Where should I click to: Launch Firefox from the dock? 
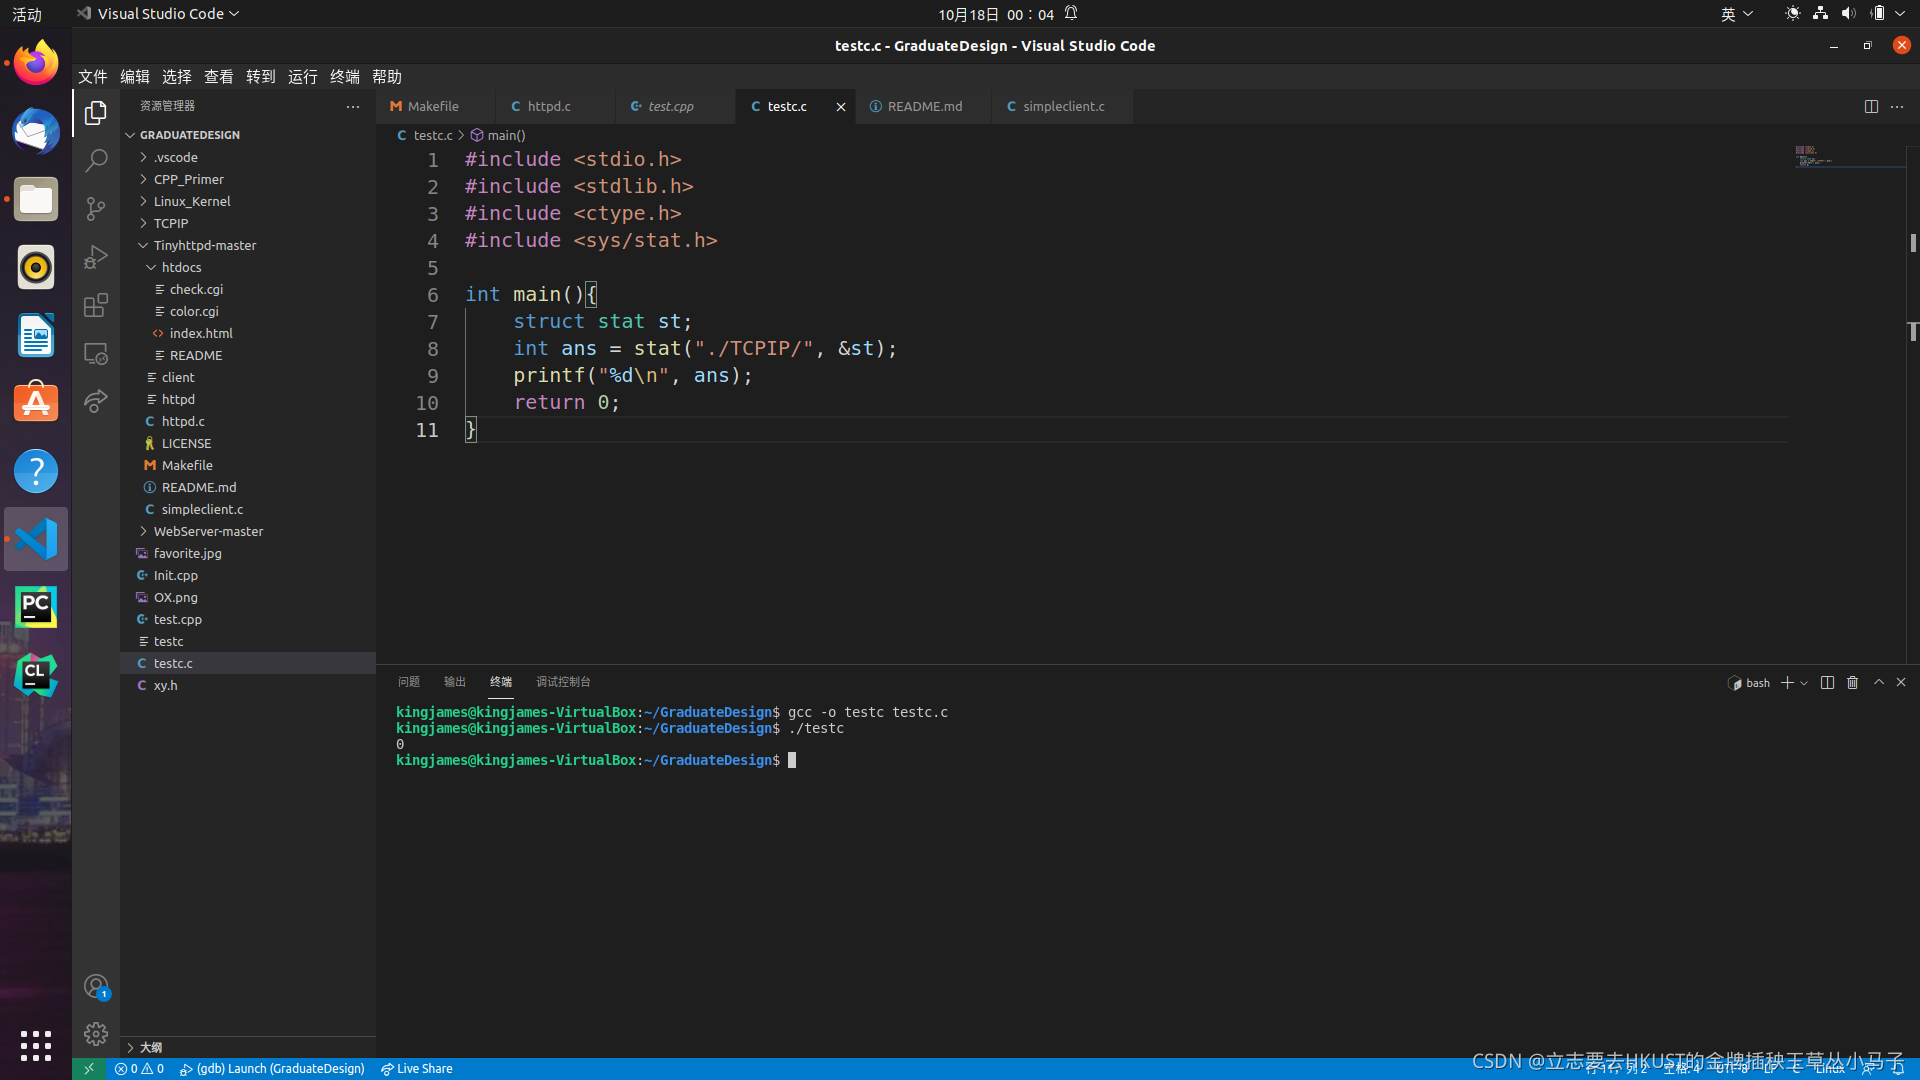coord(36,63)
